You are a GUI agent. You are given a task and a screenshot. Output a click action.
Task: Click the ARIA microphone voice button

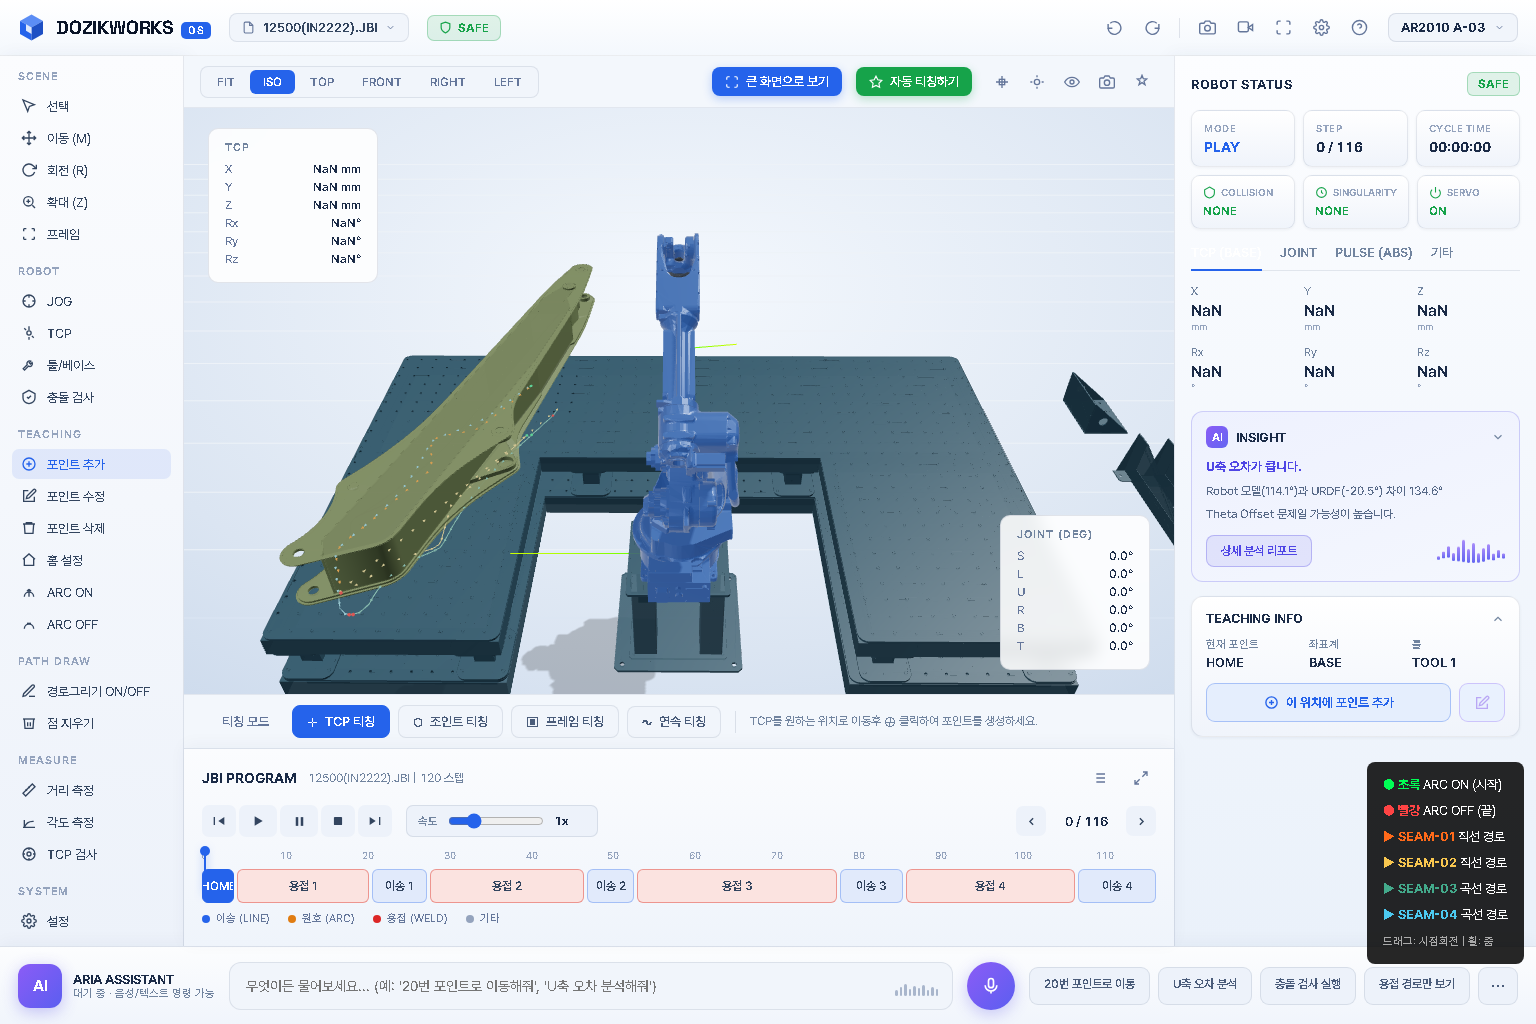[991, 985]
